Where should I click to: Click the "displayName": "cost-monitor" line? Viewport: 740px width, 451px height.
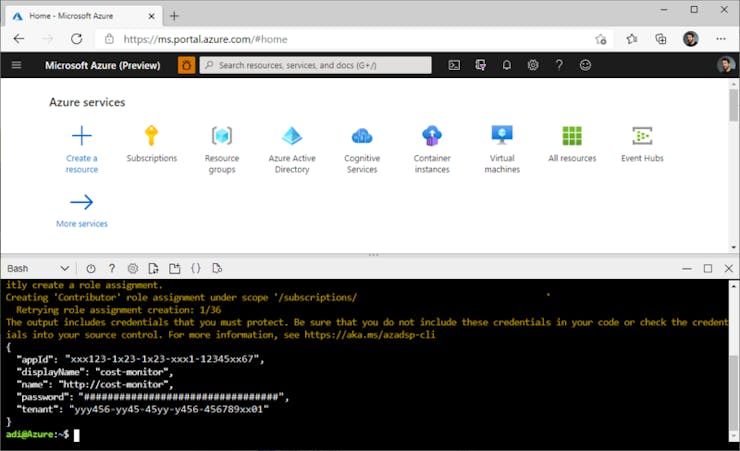95,372
